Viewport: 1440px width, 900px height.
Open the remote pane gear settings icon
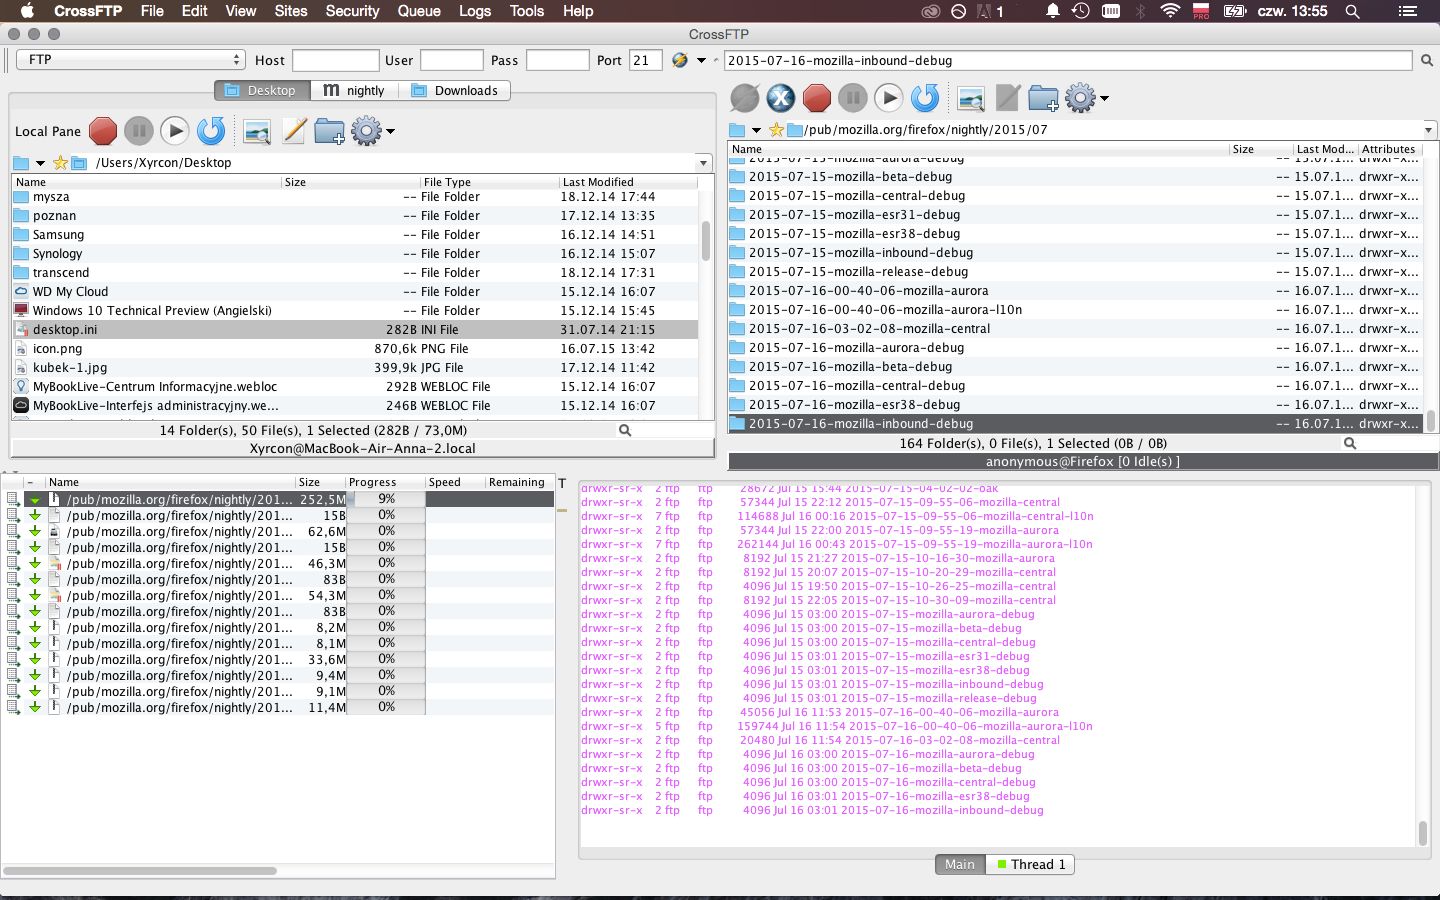point(1080,98)
